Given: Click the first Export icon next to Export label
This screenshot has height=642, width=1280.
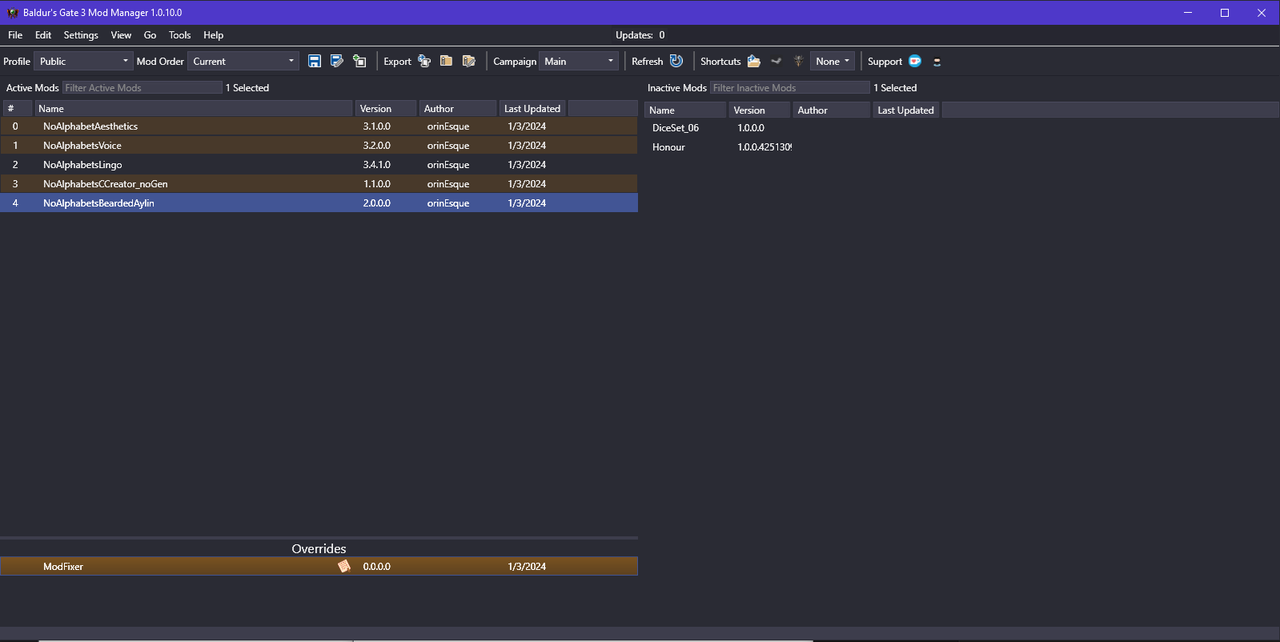Looking at the screenshot, I should point(424,61).
